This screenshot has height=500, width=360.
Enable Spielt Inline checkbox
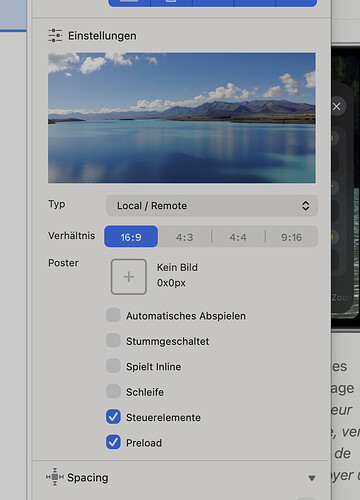[x=113, y=366]
